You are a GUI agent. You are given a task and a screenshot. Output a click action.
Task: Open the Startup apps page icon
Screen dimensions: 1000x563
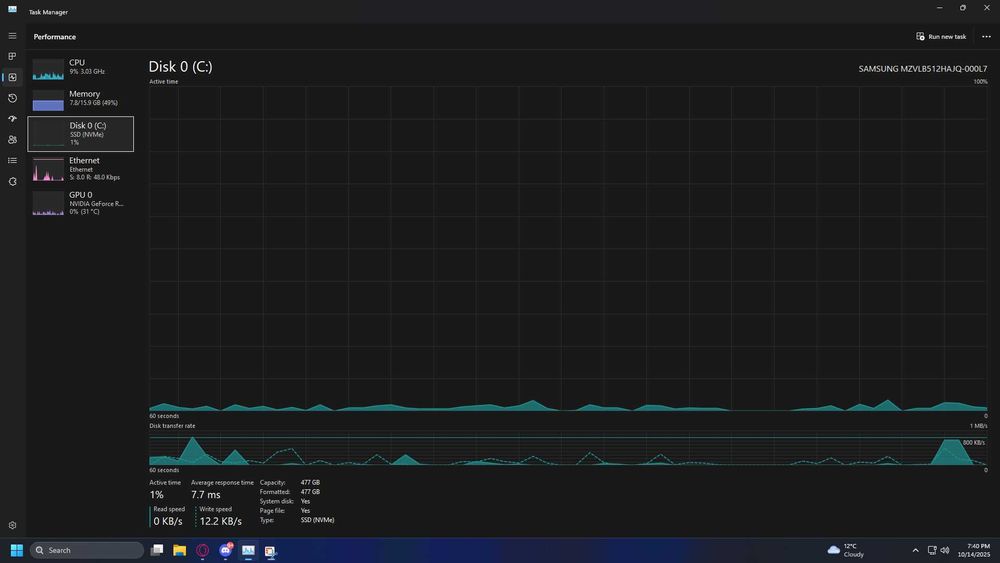(12, 119)
